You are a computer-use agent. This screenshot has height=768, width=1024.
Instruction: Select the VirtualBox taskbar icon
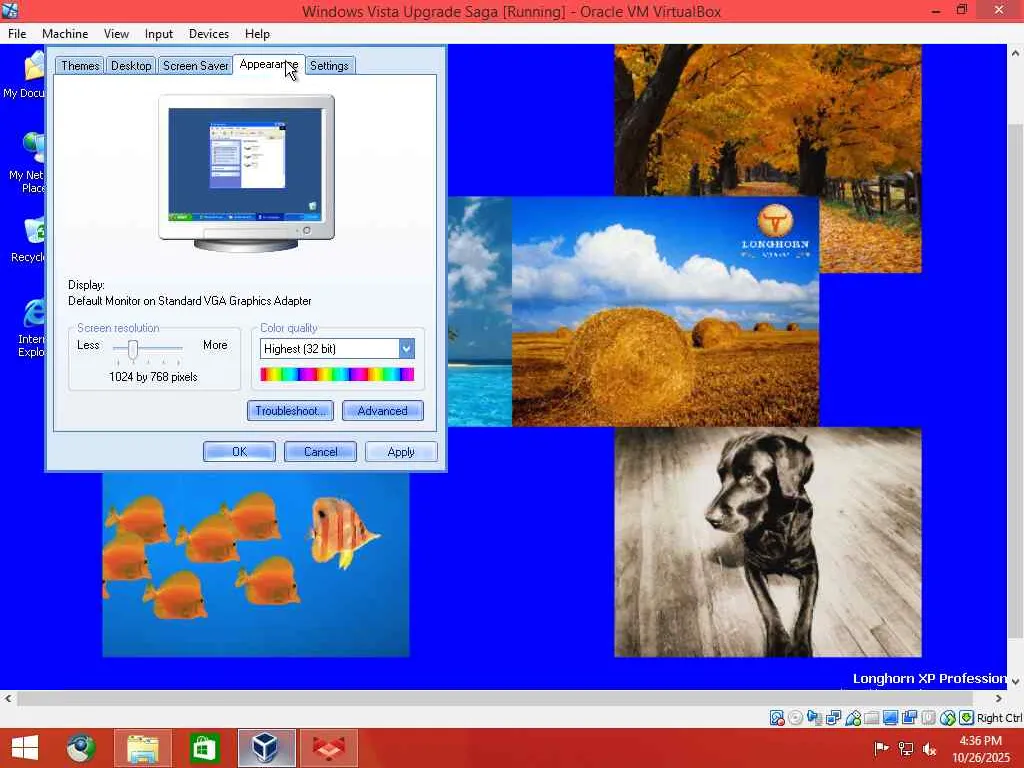pos(266,748)
